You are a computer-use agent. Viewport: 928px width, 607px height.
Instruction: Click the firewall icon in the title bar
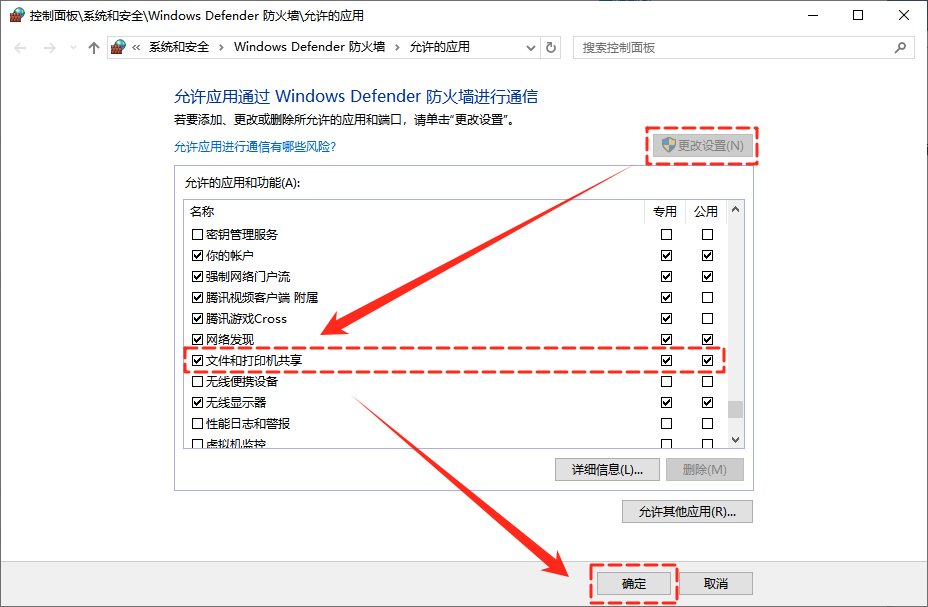point(17,15)
